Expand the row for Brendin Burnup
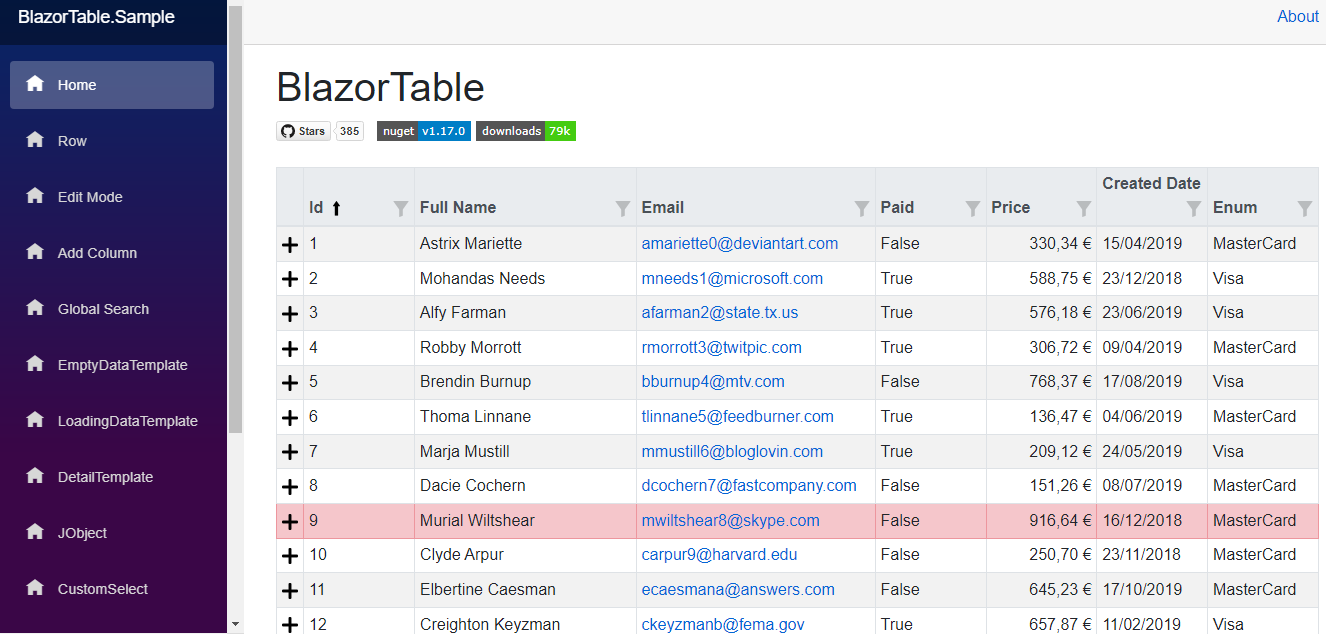1326x634 pixels. (290, 382)
